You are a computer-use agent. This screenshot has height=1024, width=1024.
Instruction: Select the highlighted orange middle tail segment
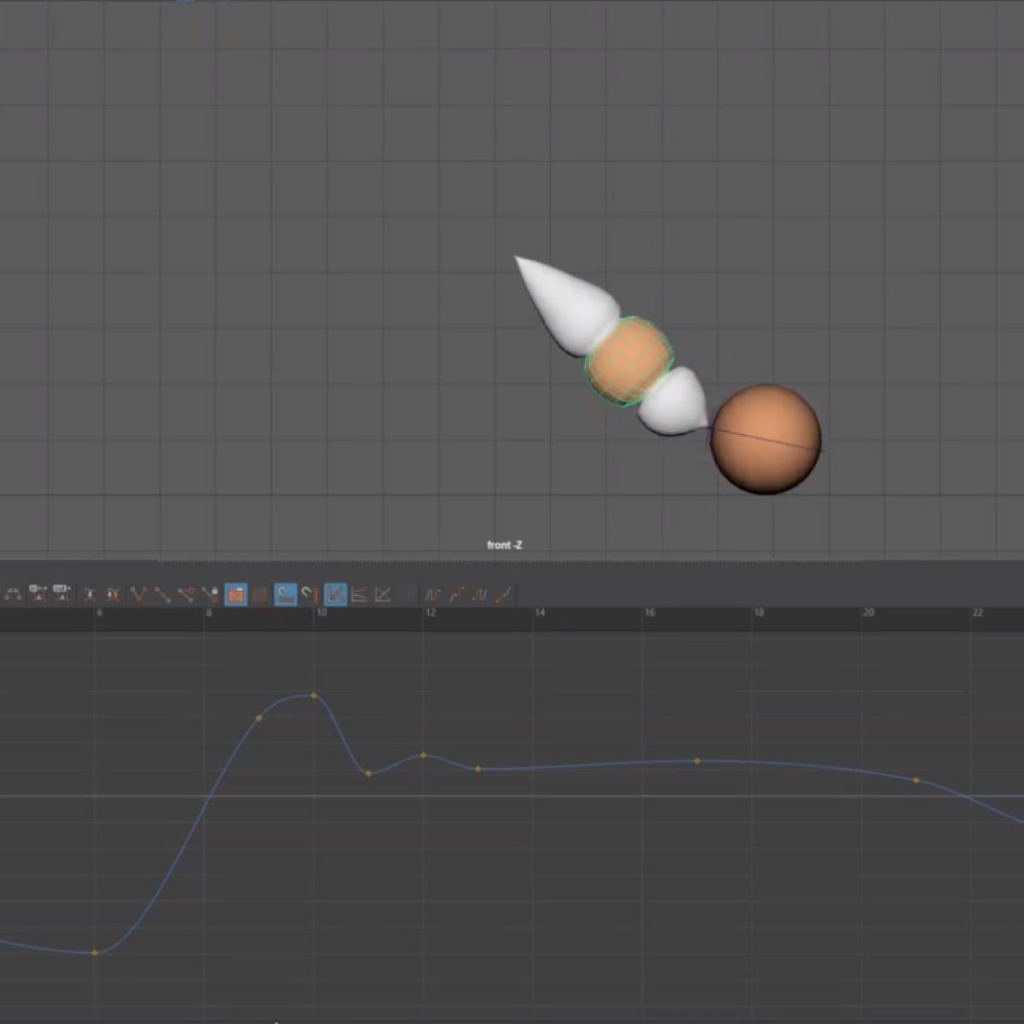click(x=629, y=361)
